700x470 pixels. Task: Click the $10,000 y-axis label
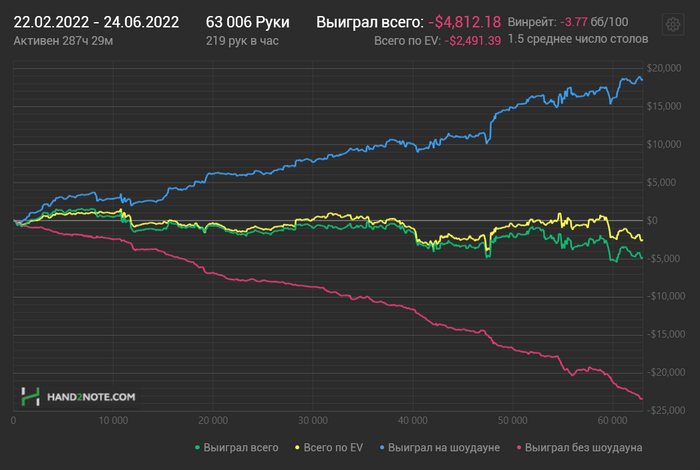coord(664,144)
